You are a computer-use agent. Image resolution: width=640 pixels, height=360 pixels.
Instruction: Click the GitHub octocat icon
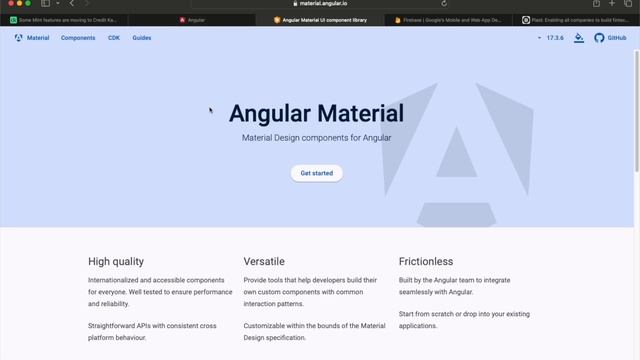pyautogui.click(x=599, y=38)
